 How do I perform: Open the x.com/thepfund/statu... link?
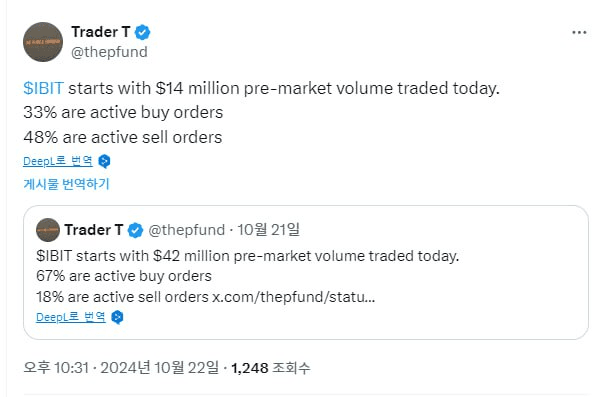(x=293, y=297)
